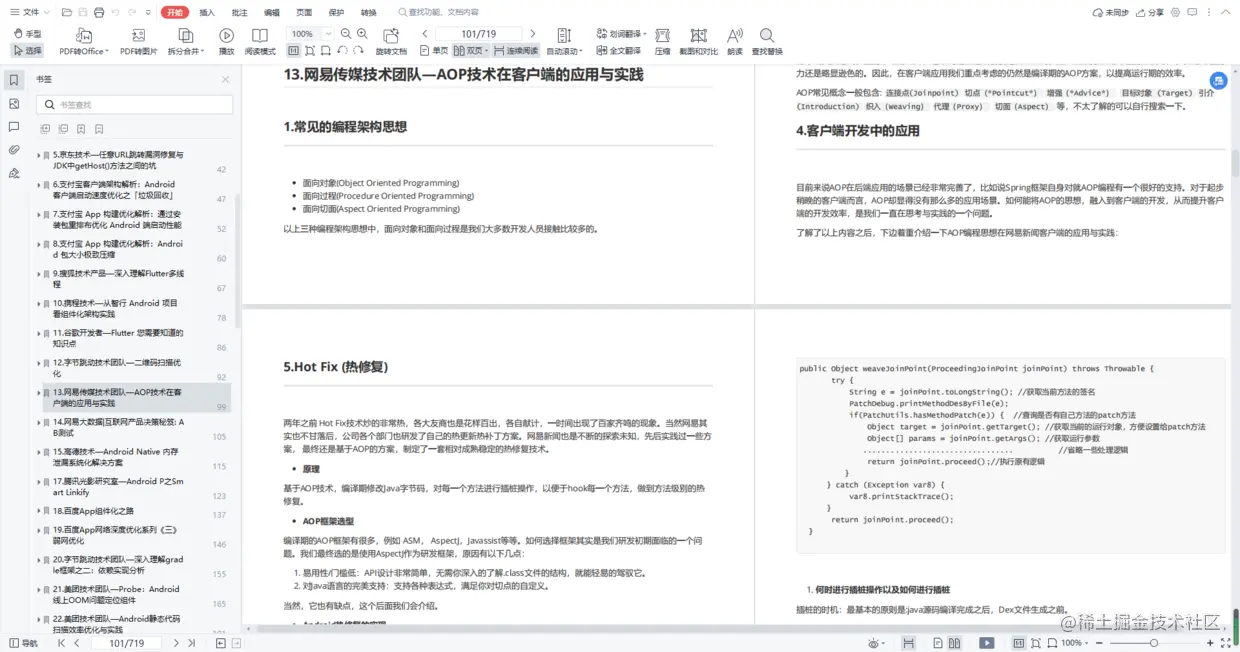Screen dimensions: 1240x652
Task: Open the 截图和对比 screenshot tool
Action: [x=698, y=42]
